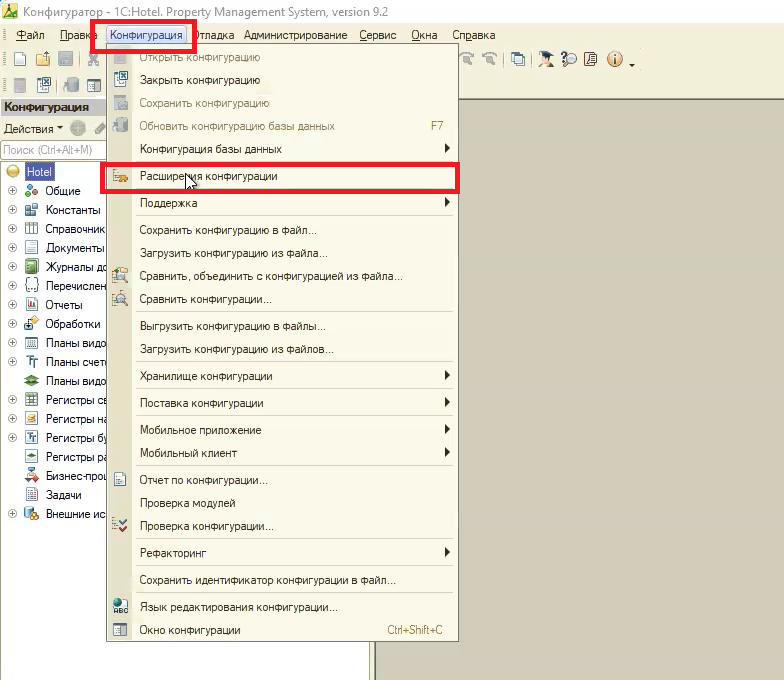Click the Отчеты chart icon in tree
Image resolution: width=784 pixels, height=680 pixels.
(x=31, y=305)
